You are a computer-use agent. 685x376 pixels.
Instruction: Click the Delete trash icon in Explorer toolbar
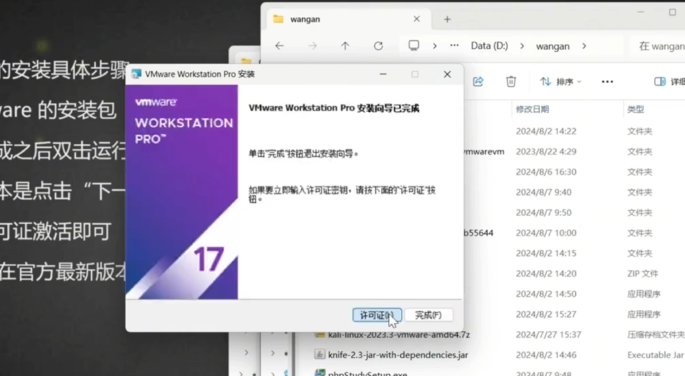pyautogui.click(x=511, y=82)
